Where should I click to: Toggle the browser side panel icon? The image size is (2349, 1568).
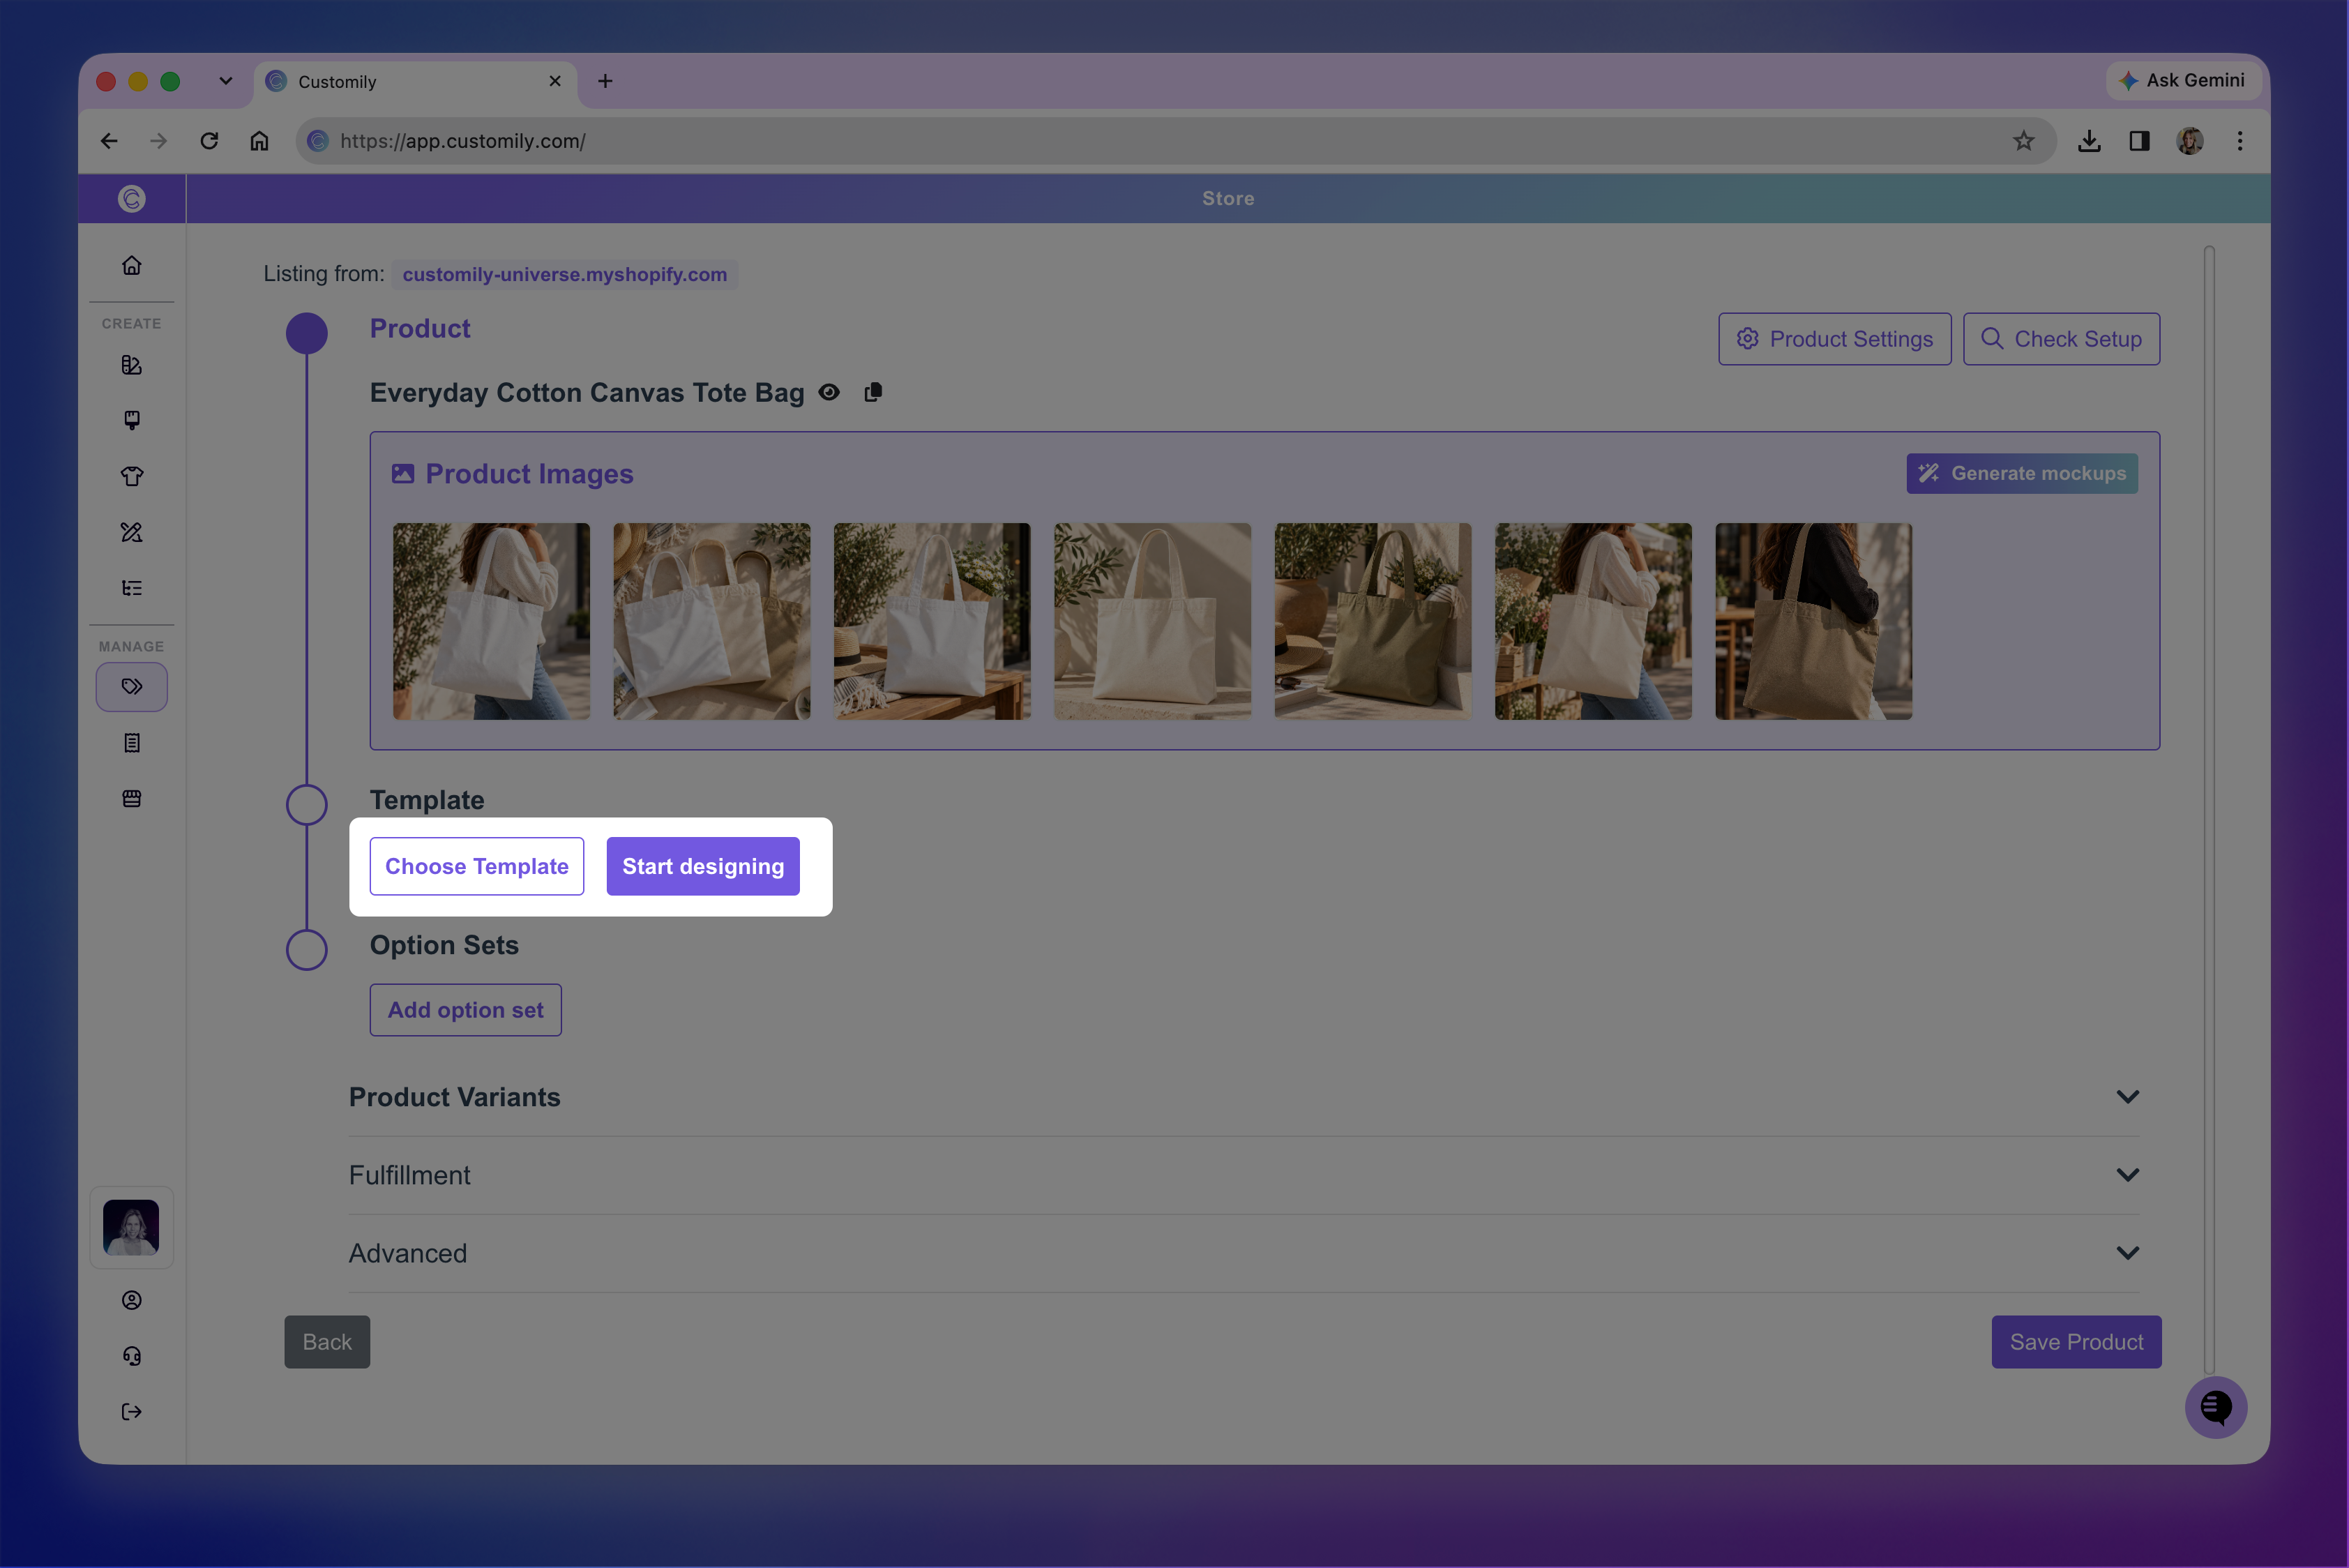(2139, 141)
